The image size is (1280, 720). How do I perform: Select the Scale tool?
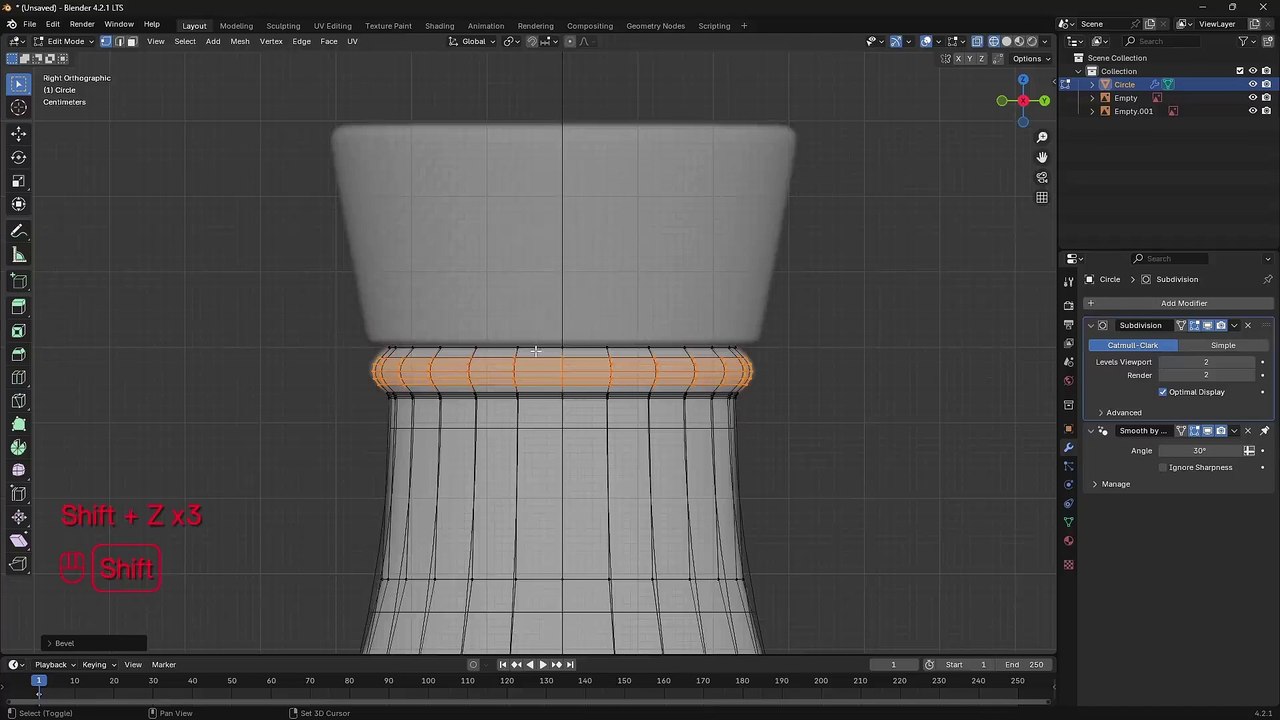[x=18, y=181]
